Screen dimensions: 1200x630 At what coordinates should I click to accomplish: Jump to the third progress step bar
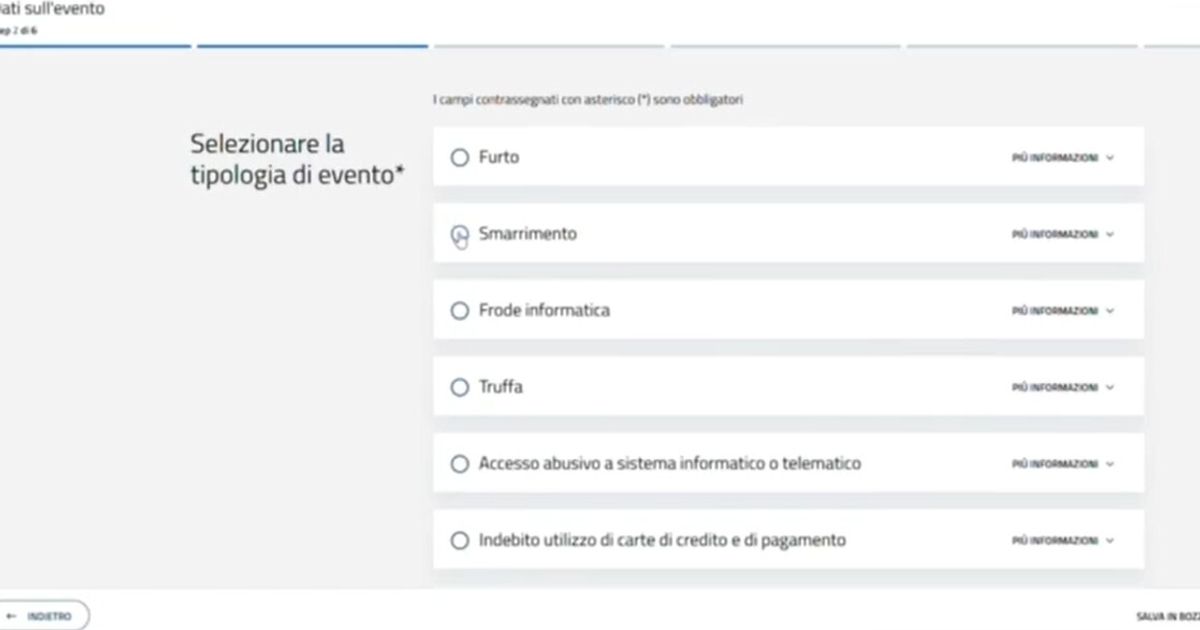[548, 46]
